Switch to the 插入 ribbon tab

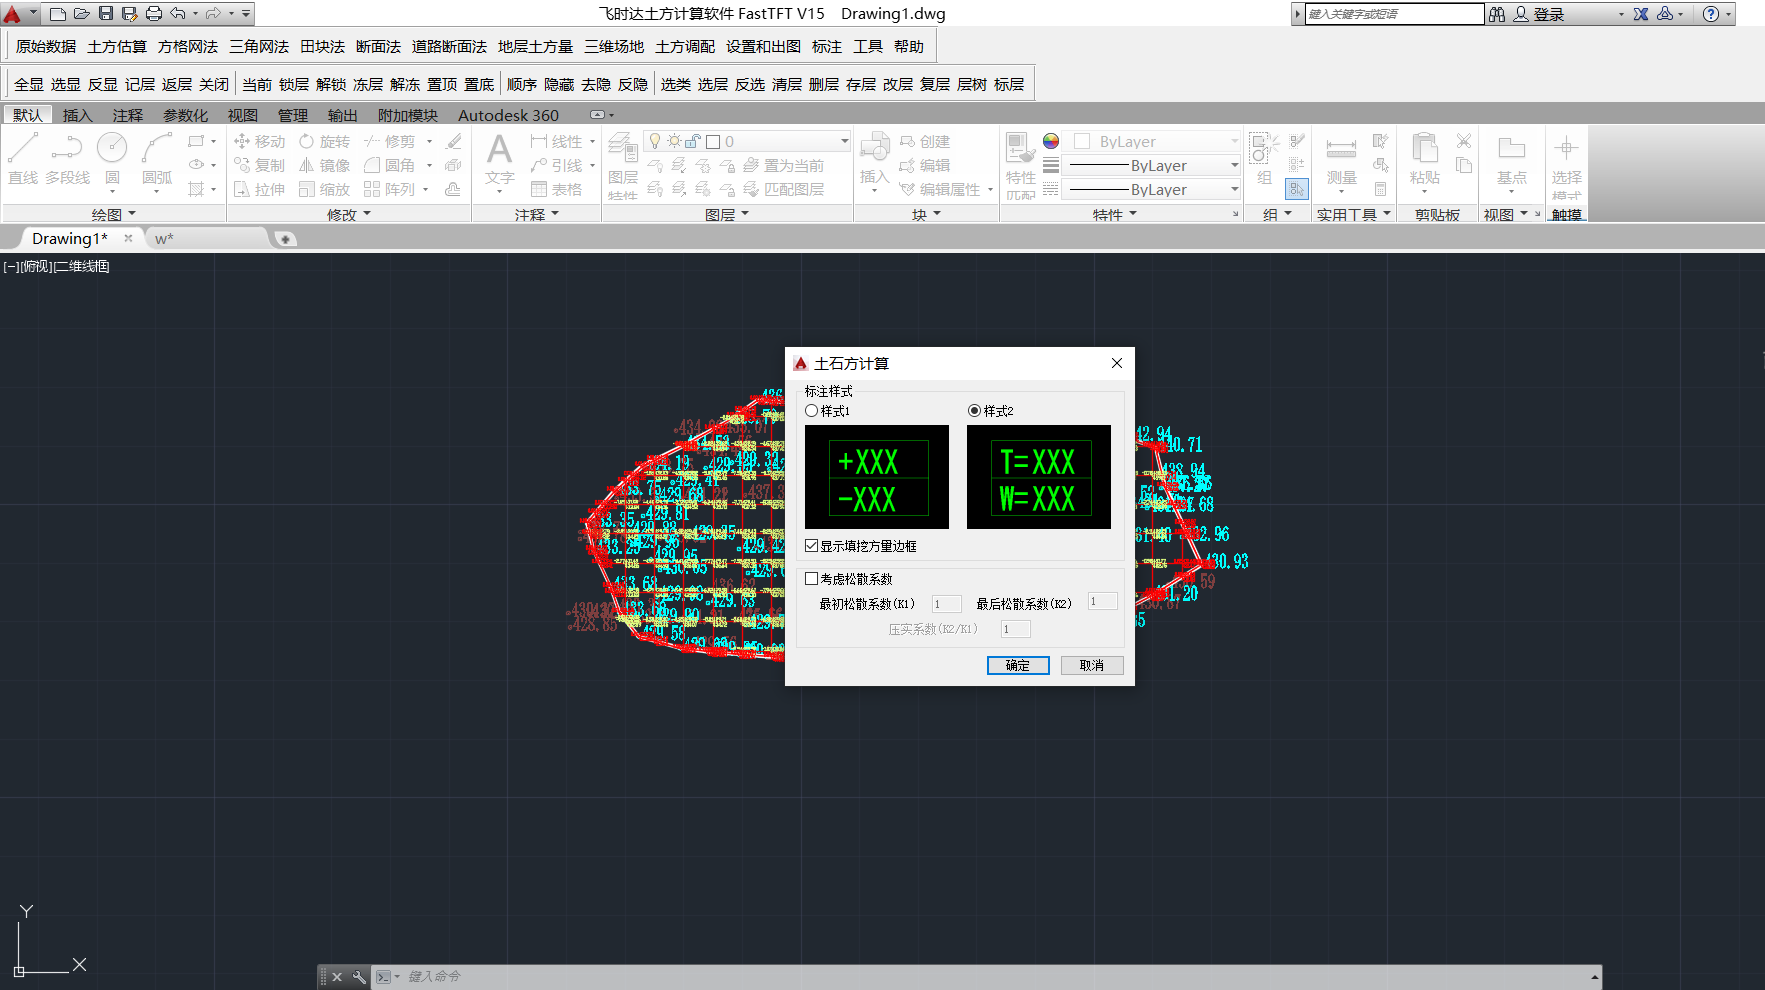(x=77, y=115)
